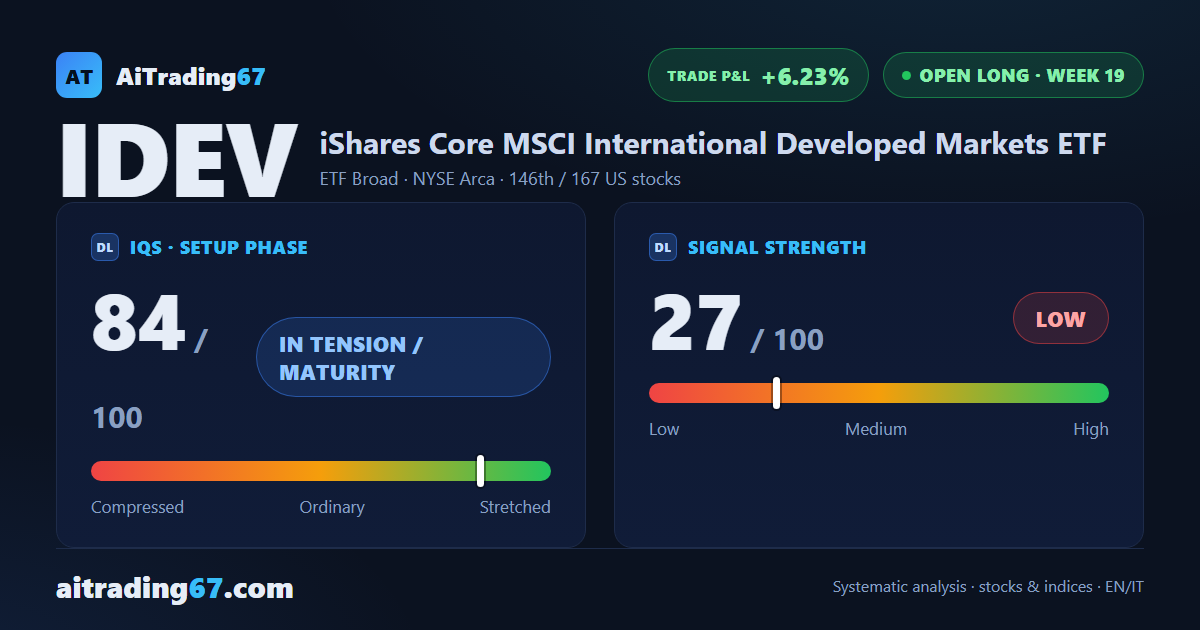Click the DL icon beside Signal Strength
Screen dimensions: 1200x630
[x=663, y=247]
